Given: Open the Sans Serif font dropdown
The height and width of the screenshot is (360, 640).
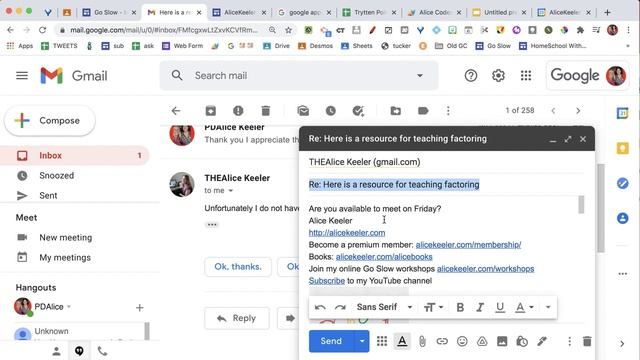Looking at the screenshot, I should coord(384,307).
